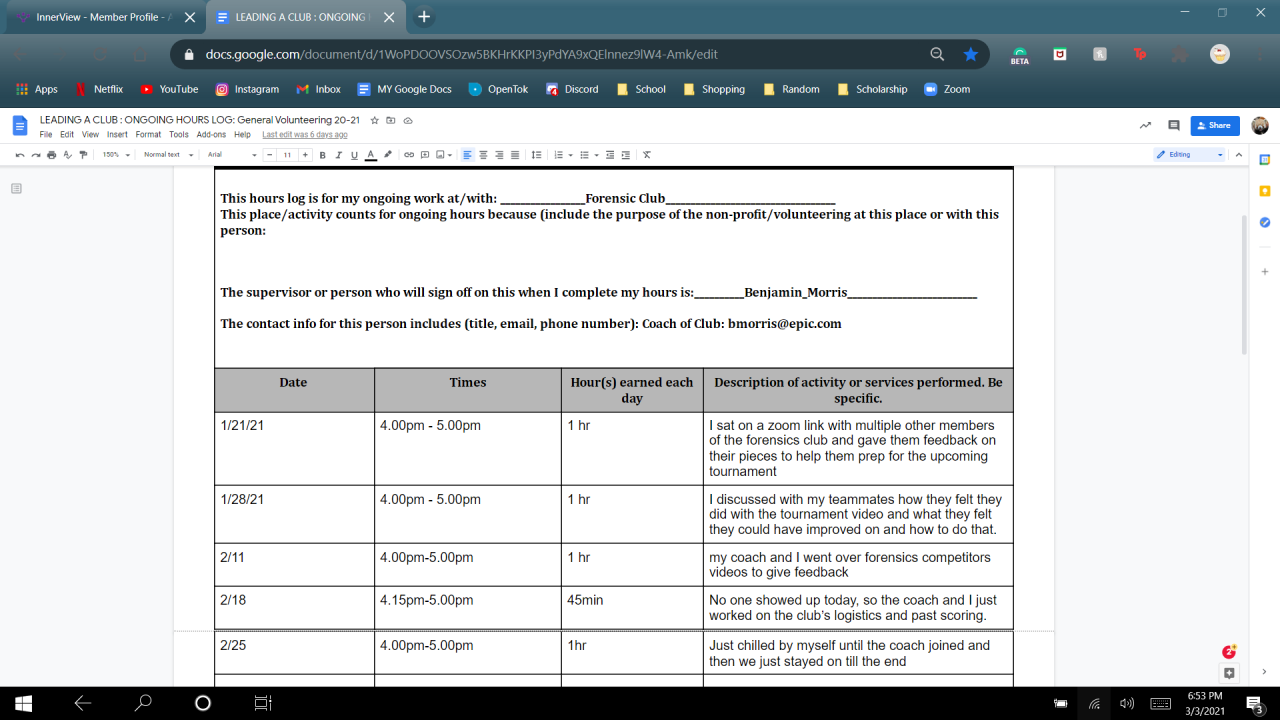Open line spacing options

(536, 155)
